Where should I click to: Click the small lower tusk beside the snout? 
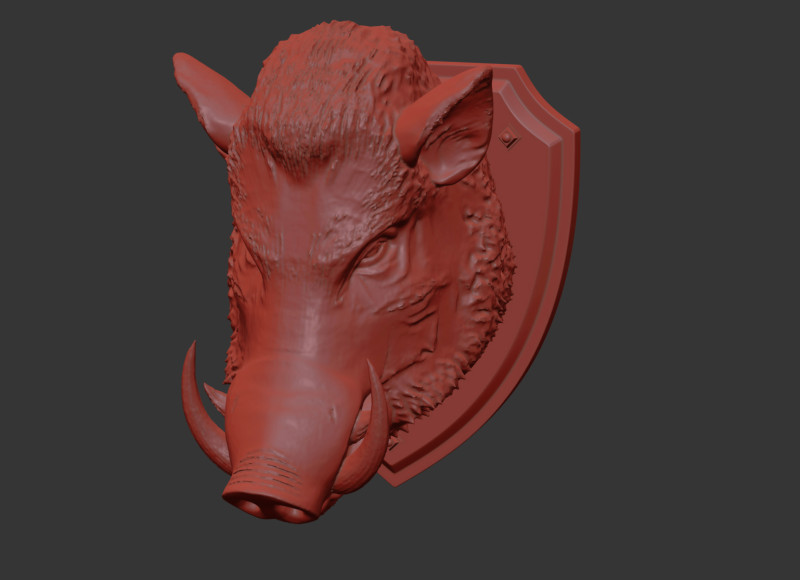[216, 396]
